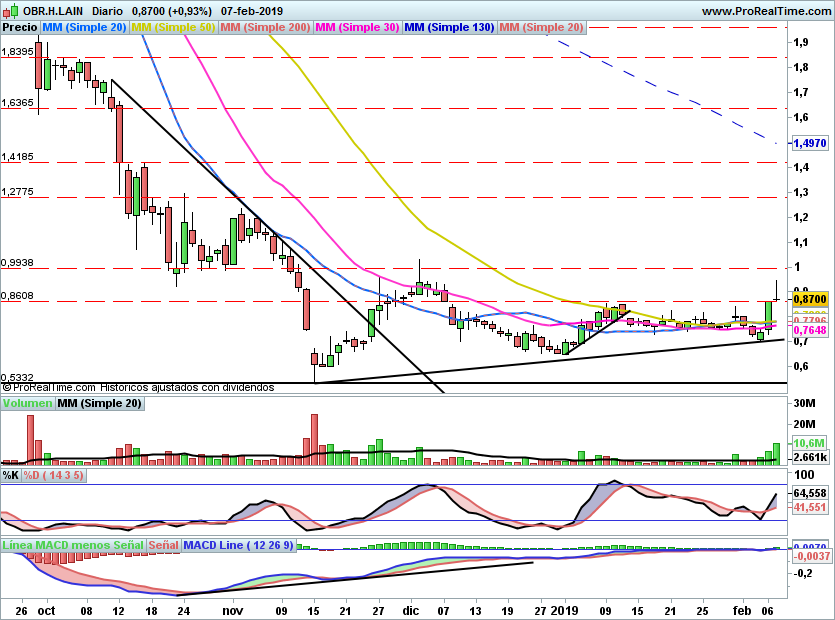Open the www.ProRealTime.com link
The image size is (835, 620).
[x=765, y=11]
